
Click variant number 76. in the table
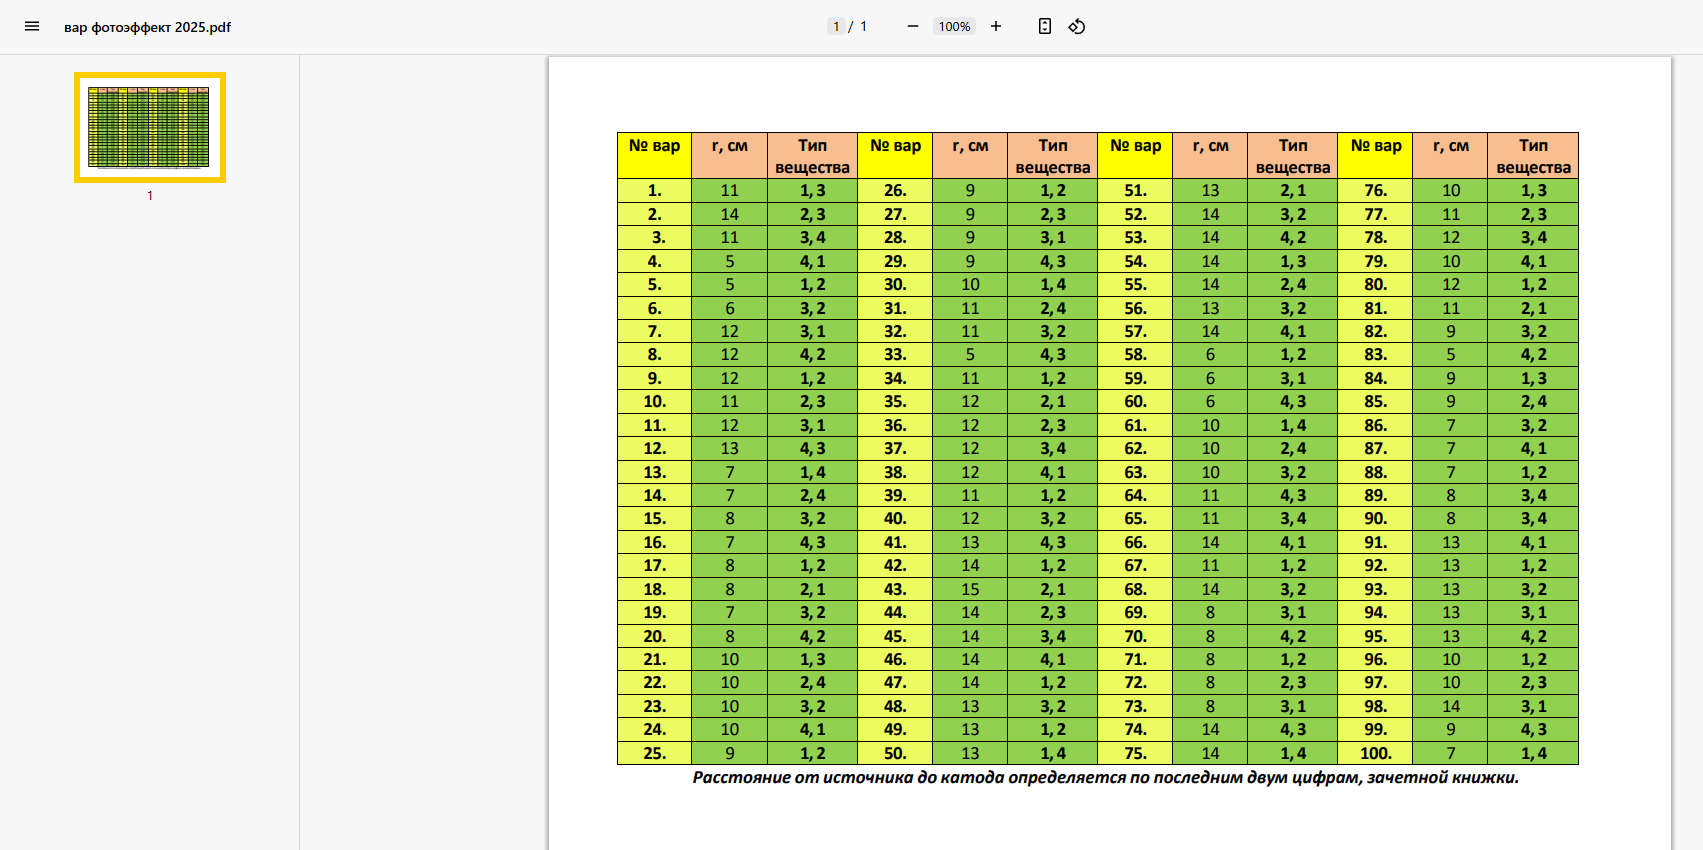pyautogui.click(x=1375, y=190)
